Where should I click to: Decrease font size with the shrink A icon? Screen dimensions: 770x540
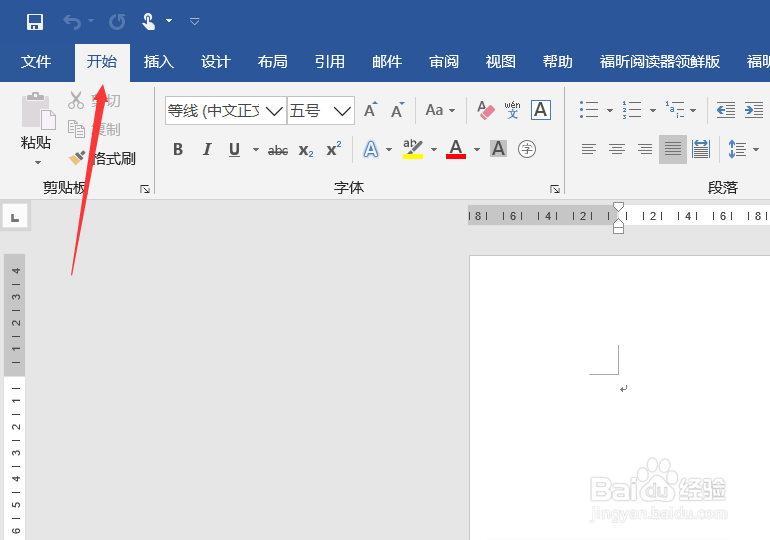397,110
